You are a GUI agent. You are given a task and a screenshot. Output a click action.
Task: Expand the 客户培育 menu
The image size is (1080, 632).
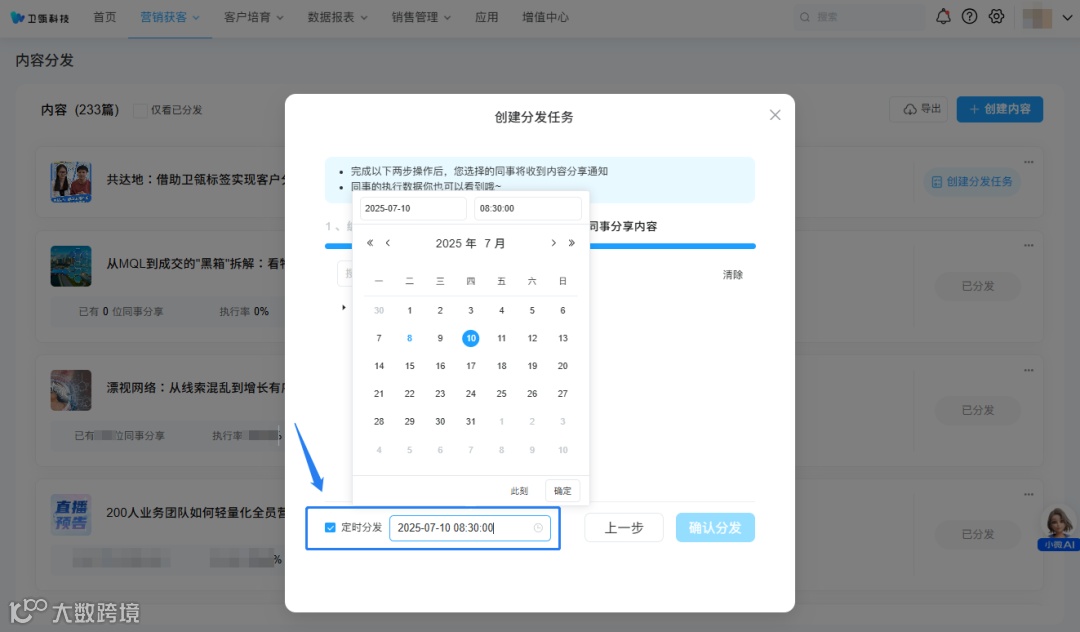pos(253,17)
